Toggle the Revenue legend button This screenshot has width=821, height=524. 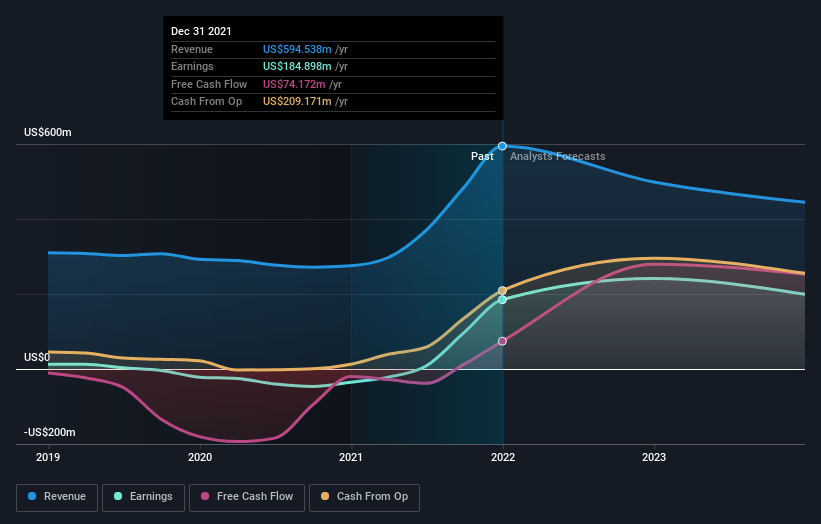click(x=57, y=497)
